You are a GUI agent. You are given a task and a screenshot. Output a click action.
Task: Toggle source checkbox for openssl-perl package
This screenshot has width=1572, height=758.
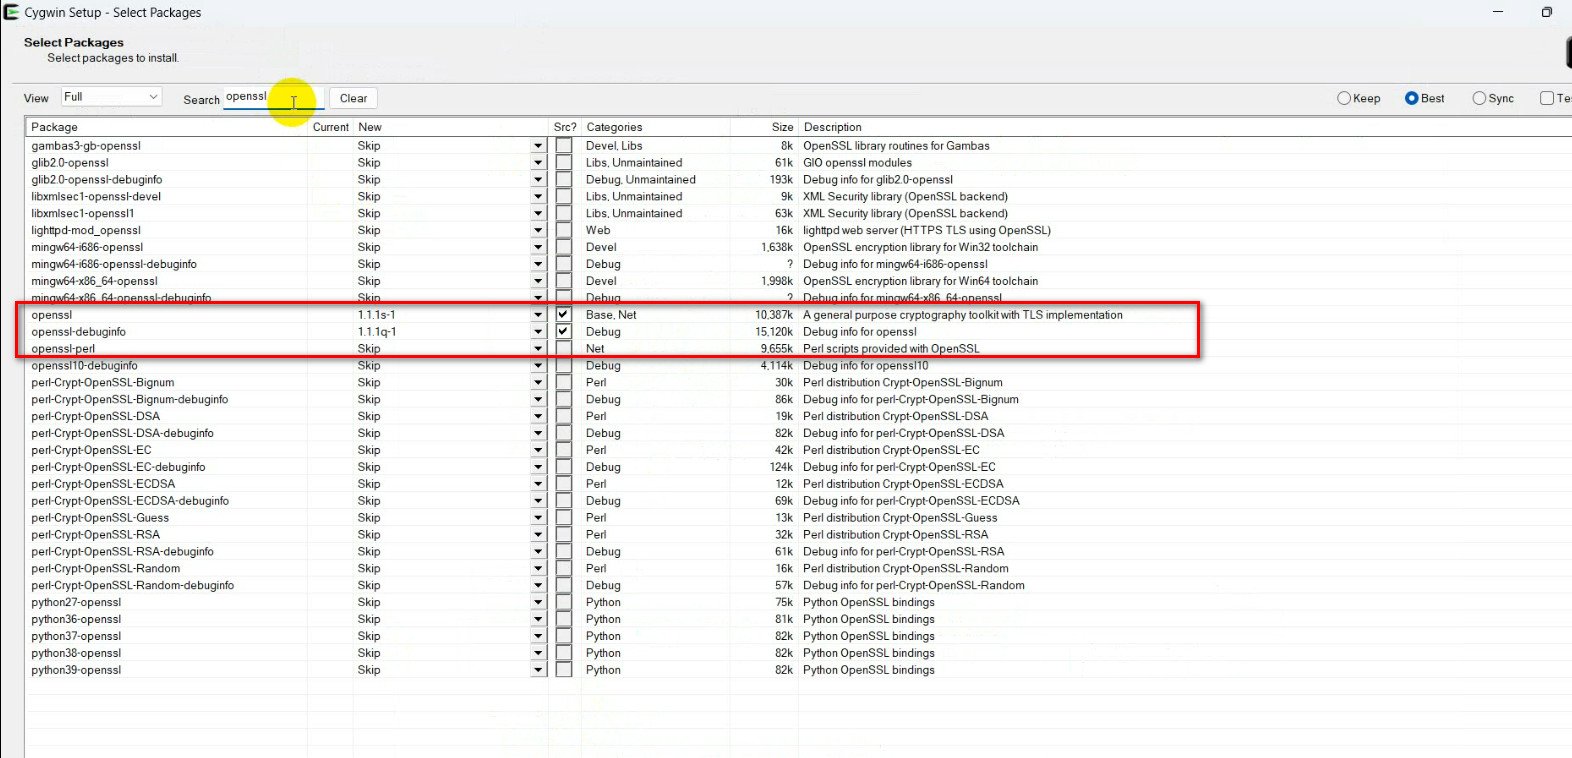pyautogui.click(x=564, y=348)
